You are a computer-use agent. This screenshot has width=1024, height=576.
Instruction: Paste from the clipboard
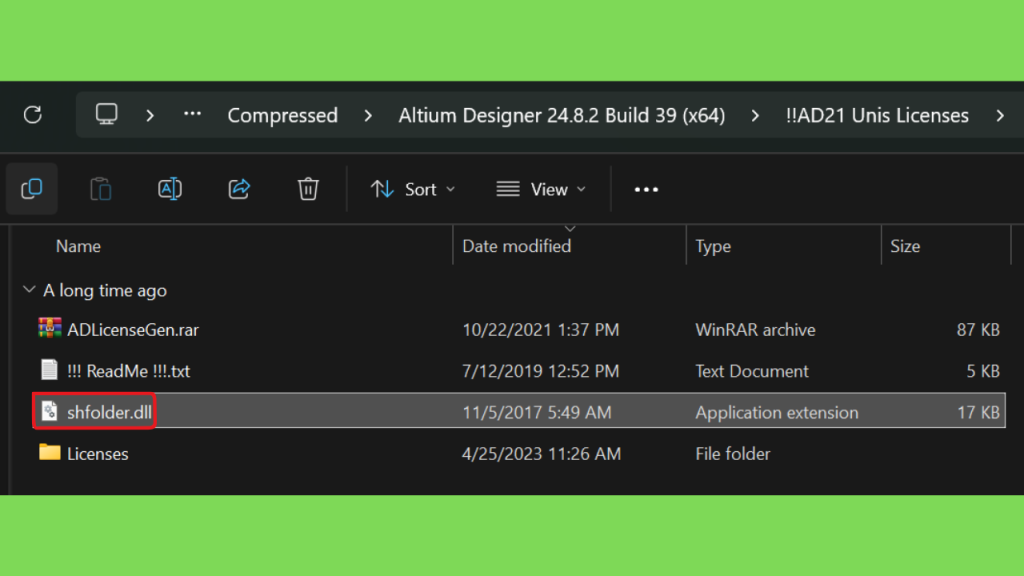(x=101, y=189)
